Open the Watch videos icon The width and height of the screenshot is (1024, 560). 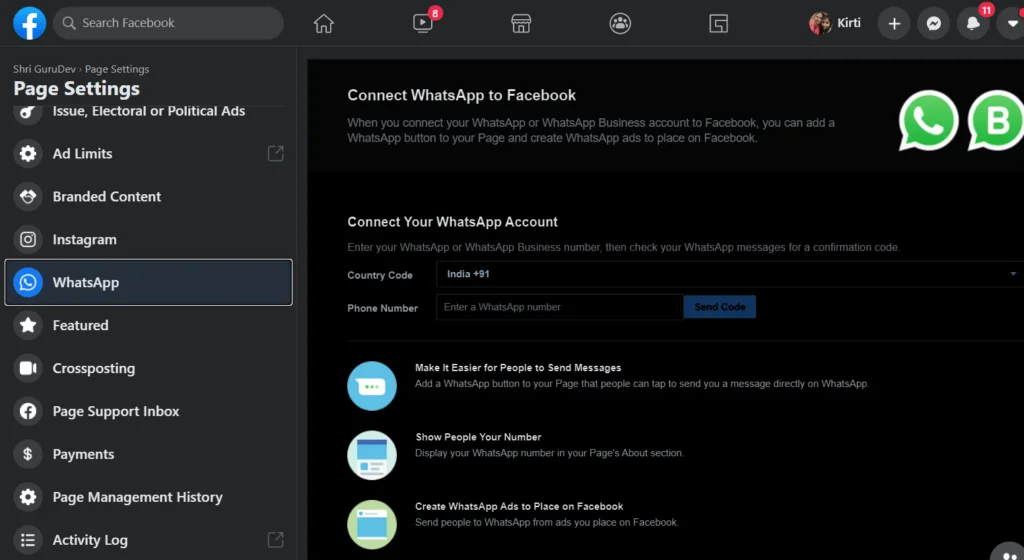click(x=422, y=23)
